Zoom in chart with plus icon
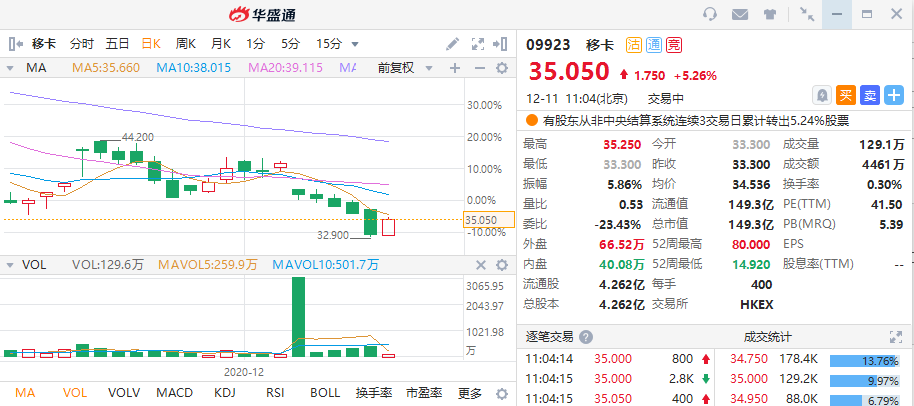This screenshot has height=406, width=914. click(455, 68)
